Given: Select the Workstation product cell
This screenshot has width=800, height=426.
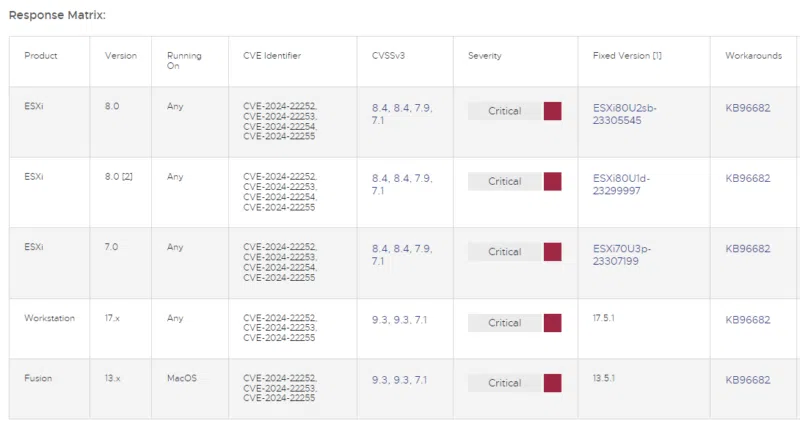Looking at the screenshot, I should 49,318.
